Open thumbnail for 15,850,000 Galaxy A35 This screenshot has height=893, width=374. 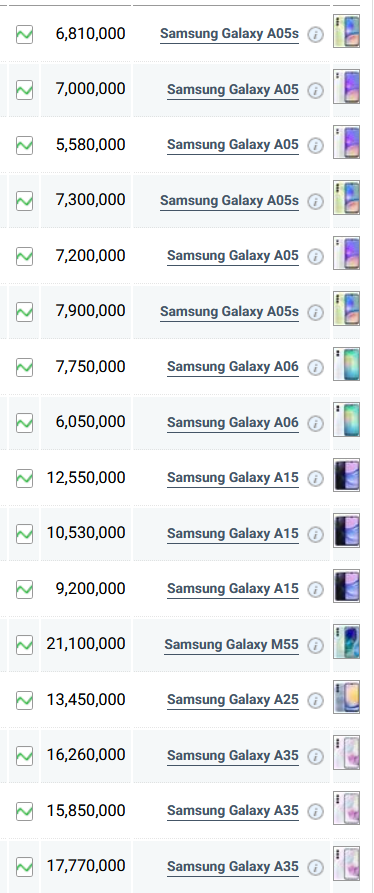(x=347, y=808)
